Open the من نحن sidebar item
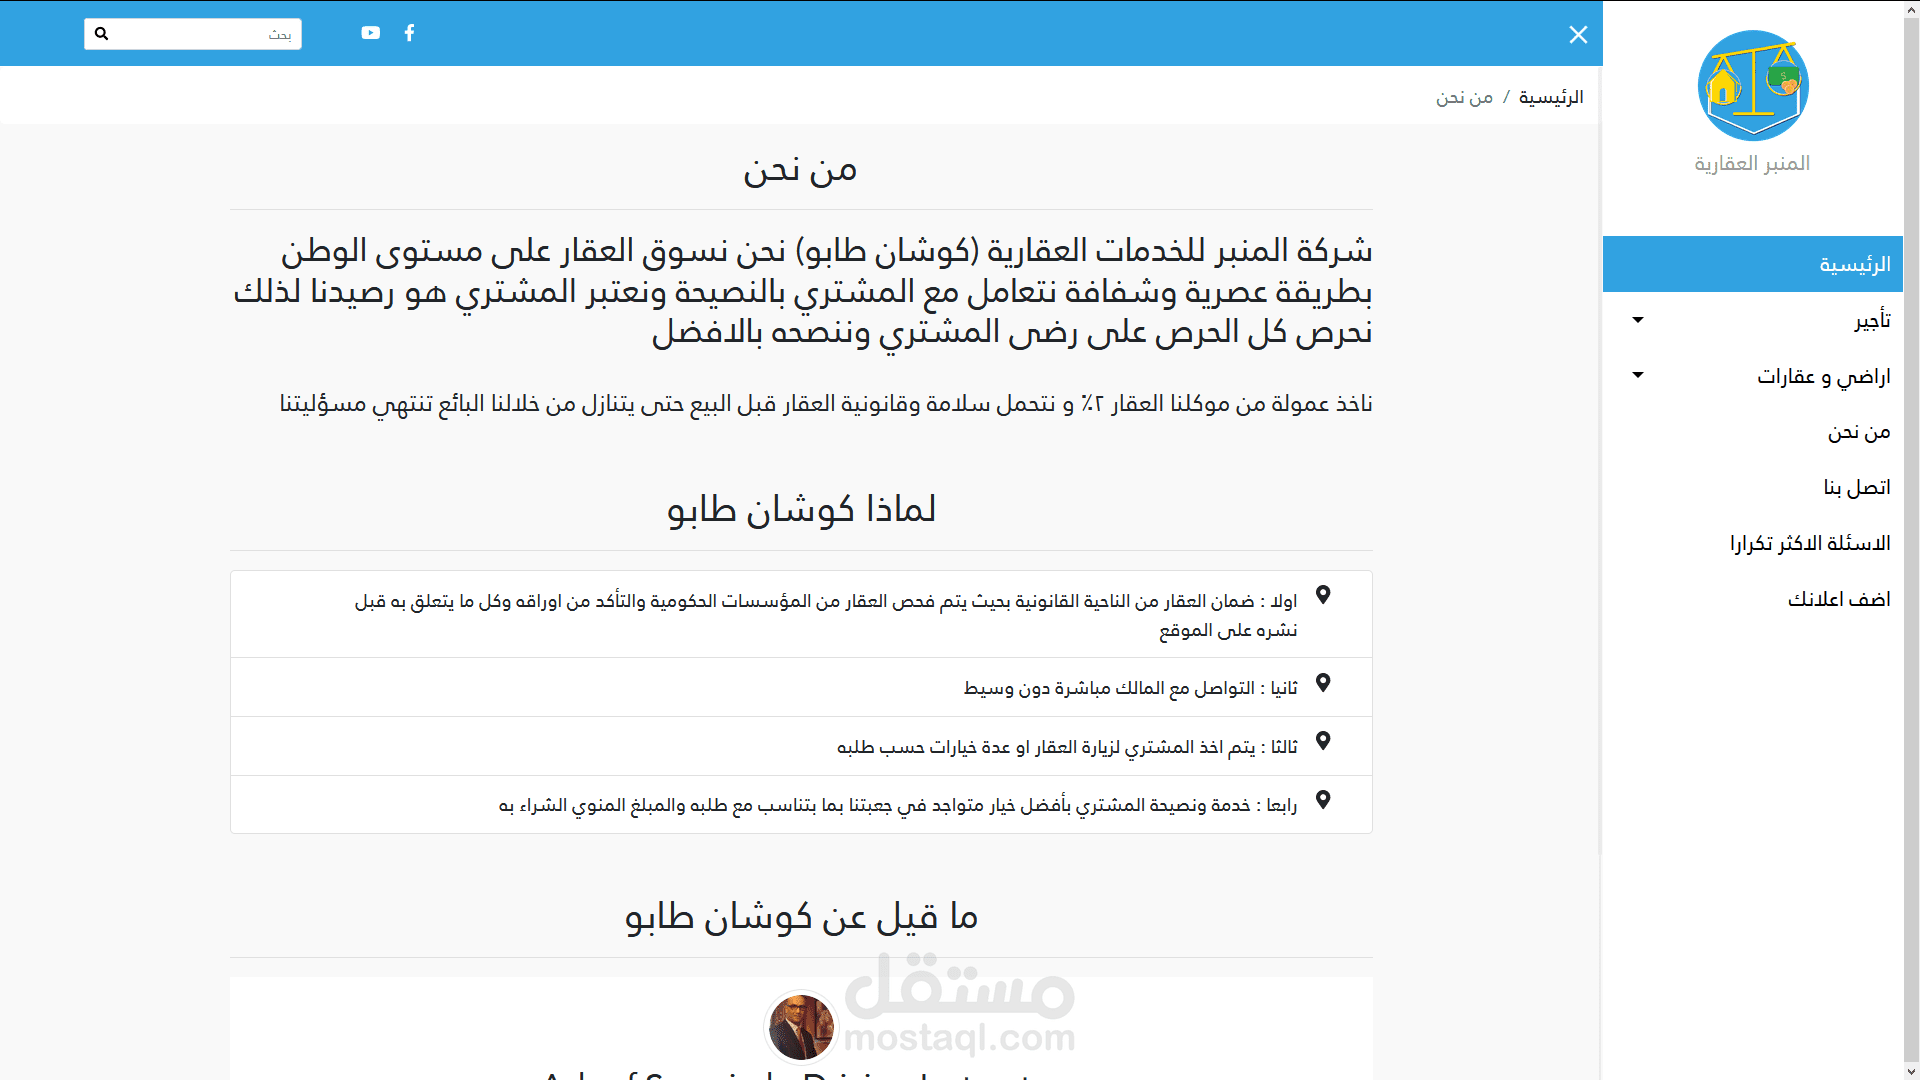This screenshot has height=1080, width=1920. click(1858, 432)
